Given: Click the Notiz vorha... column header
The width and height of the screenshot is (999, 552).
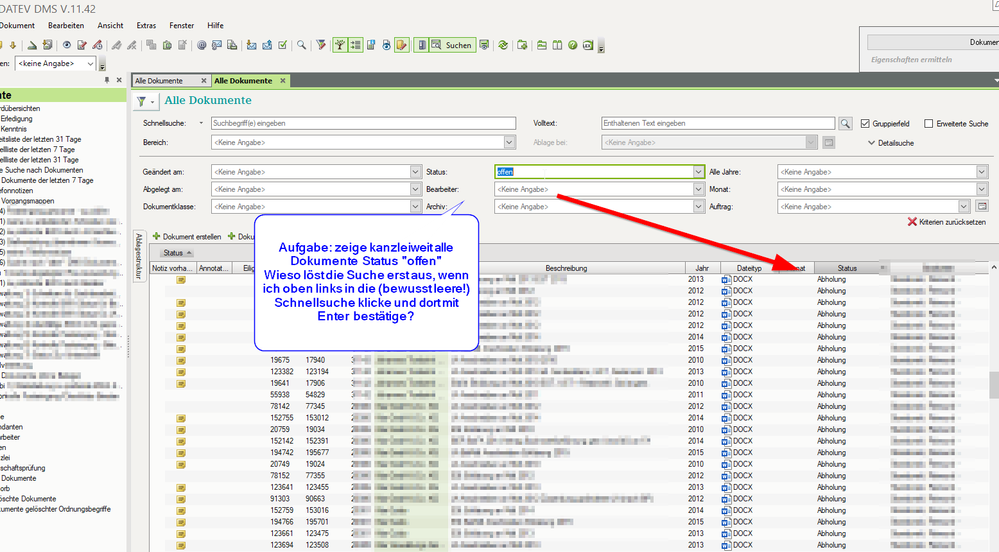Looking at the screenshot, I should tap(173, 268).
